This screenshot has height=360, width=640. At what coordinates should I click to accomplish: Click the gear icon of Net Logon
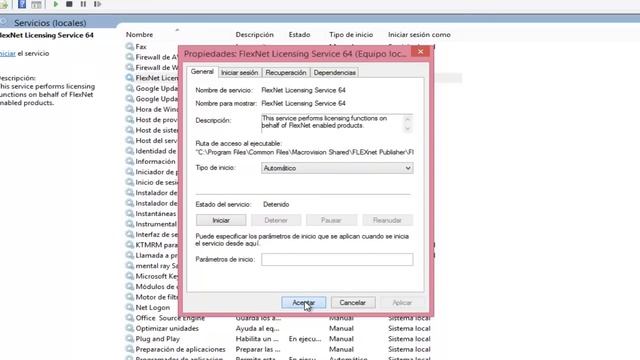tap(130, 307)
